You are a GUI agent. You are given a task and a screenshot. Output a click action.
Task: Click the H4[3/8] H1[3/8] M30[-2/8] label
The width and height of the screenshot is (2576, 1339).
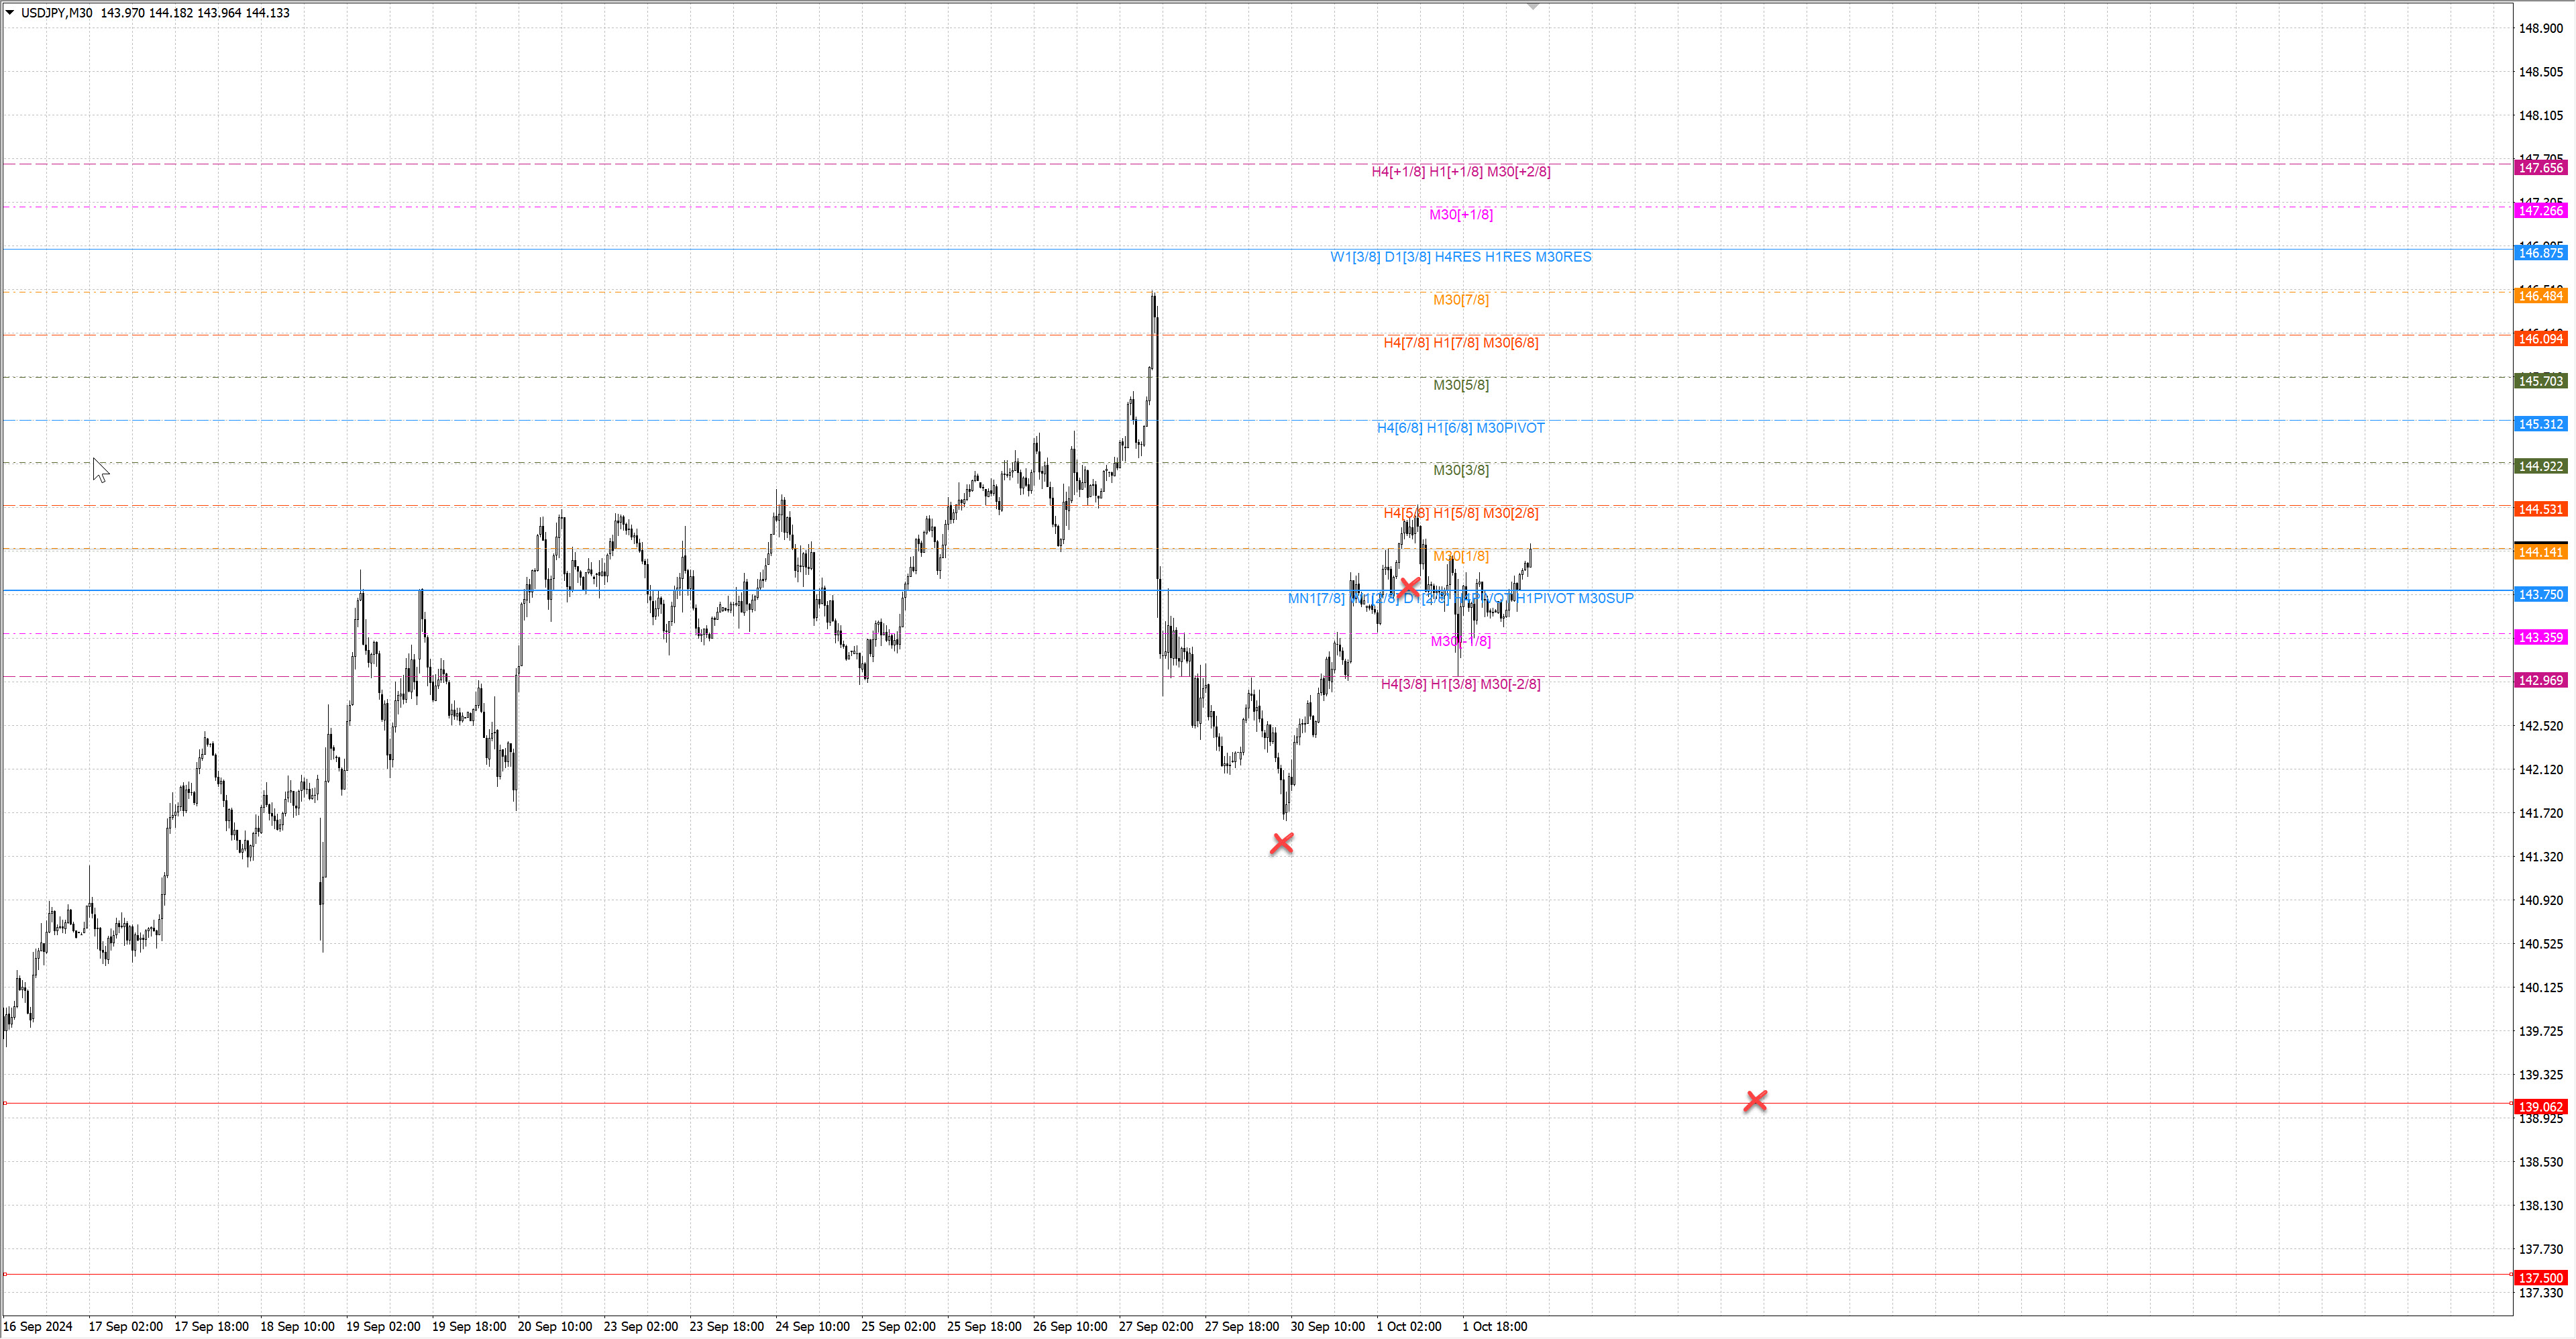click(1460, 684)
